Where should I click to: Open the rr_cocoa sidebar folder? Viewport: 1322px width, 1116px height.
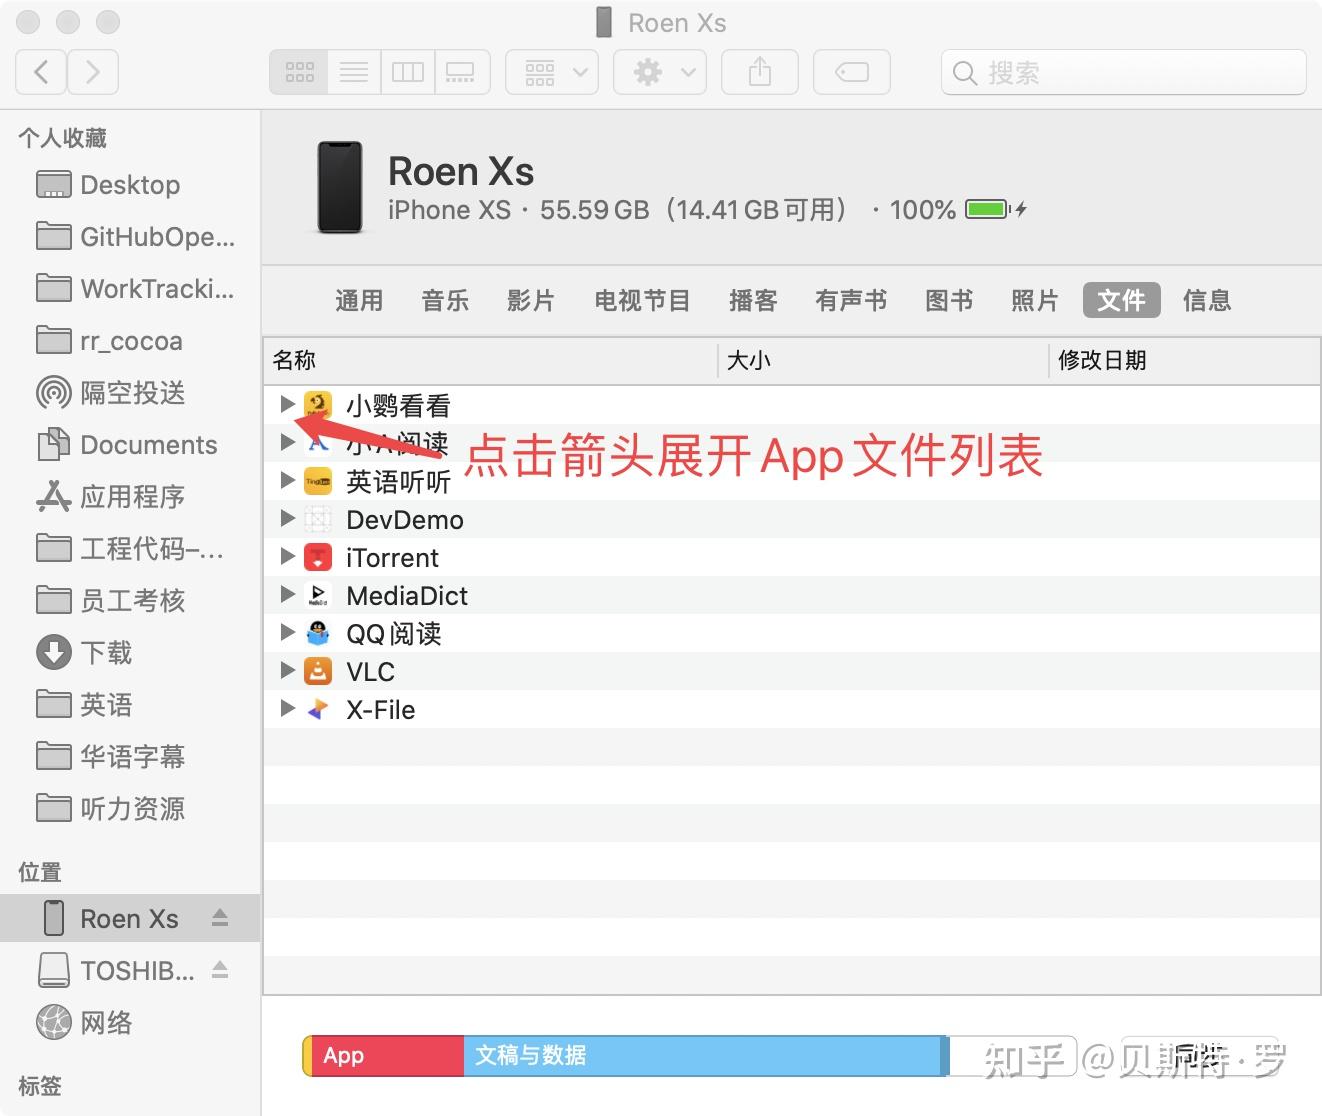[130, 341]
